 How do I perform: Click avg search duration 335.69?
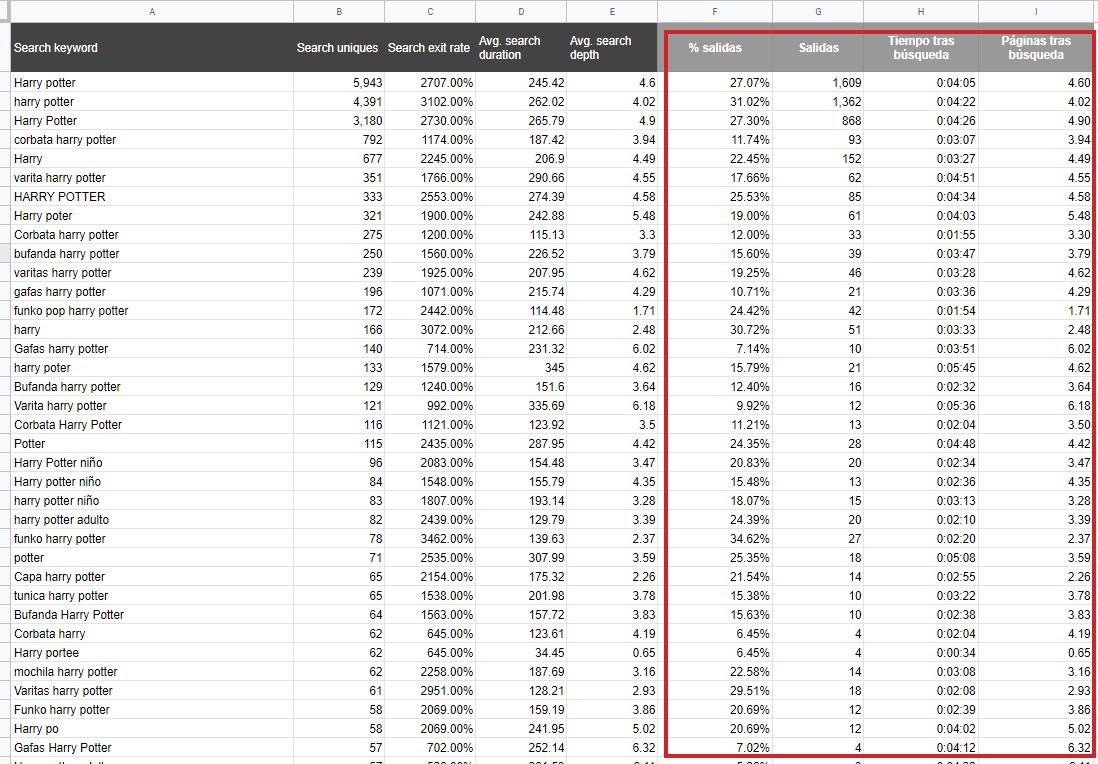click(521, 405)
